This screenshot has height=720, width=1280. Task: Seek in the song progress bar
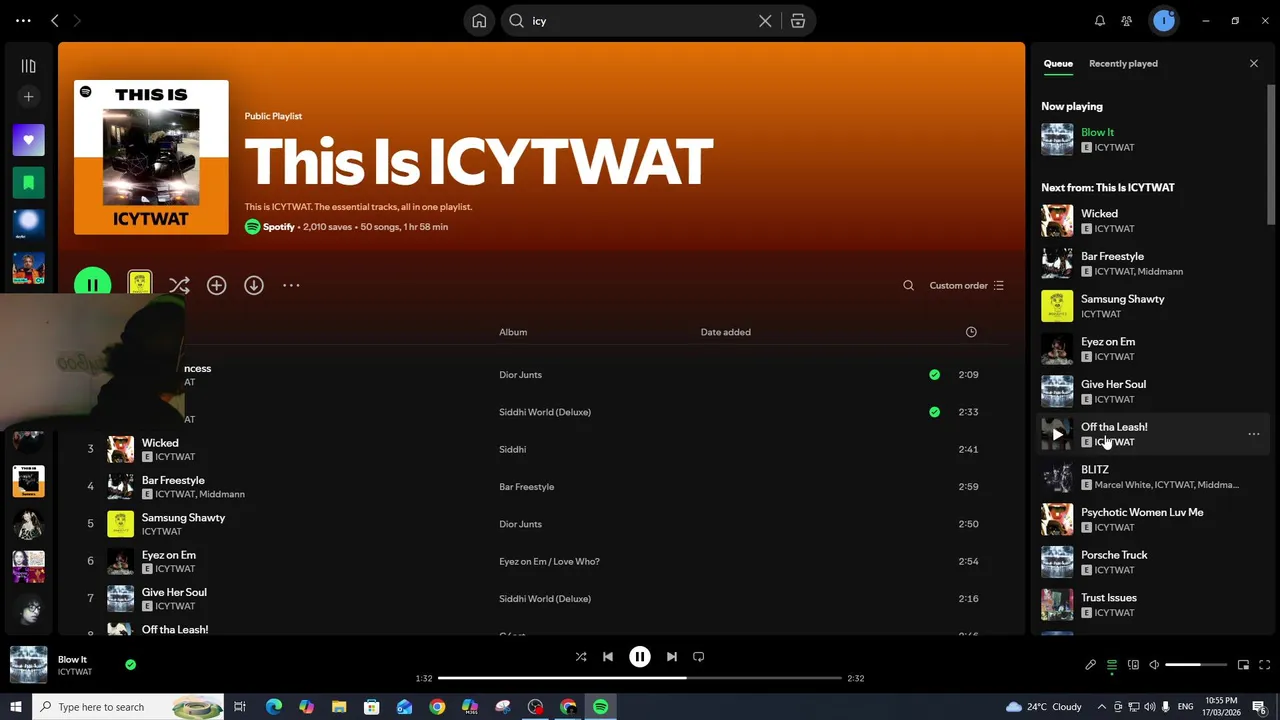pyautogui.click(x=640, y=678)
